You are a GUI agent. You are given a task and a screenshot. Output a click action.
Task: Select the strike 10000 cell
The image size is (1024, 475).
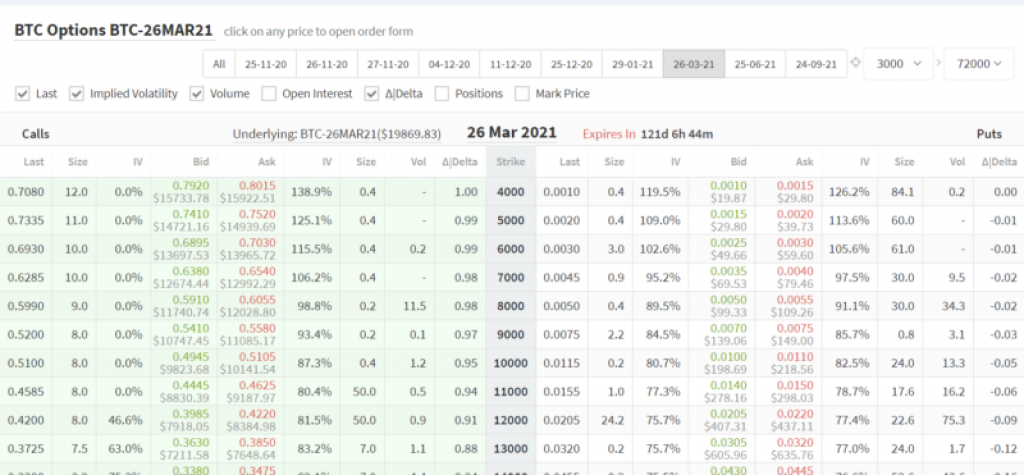[x=511, y=363]
